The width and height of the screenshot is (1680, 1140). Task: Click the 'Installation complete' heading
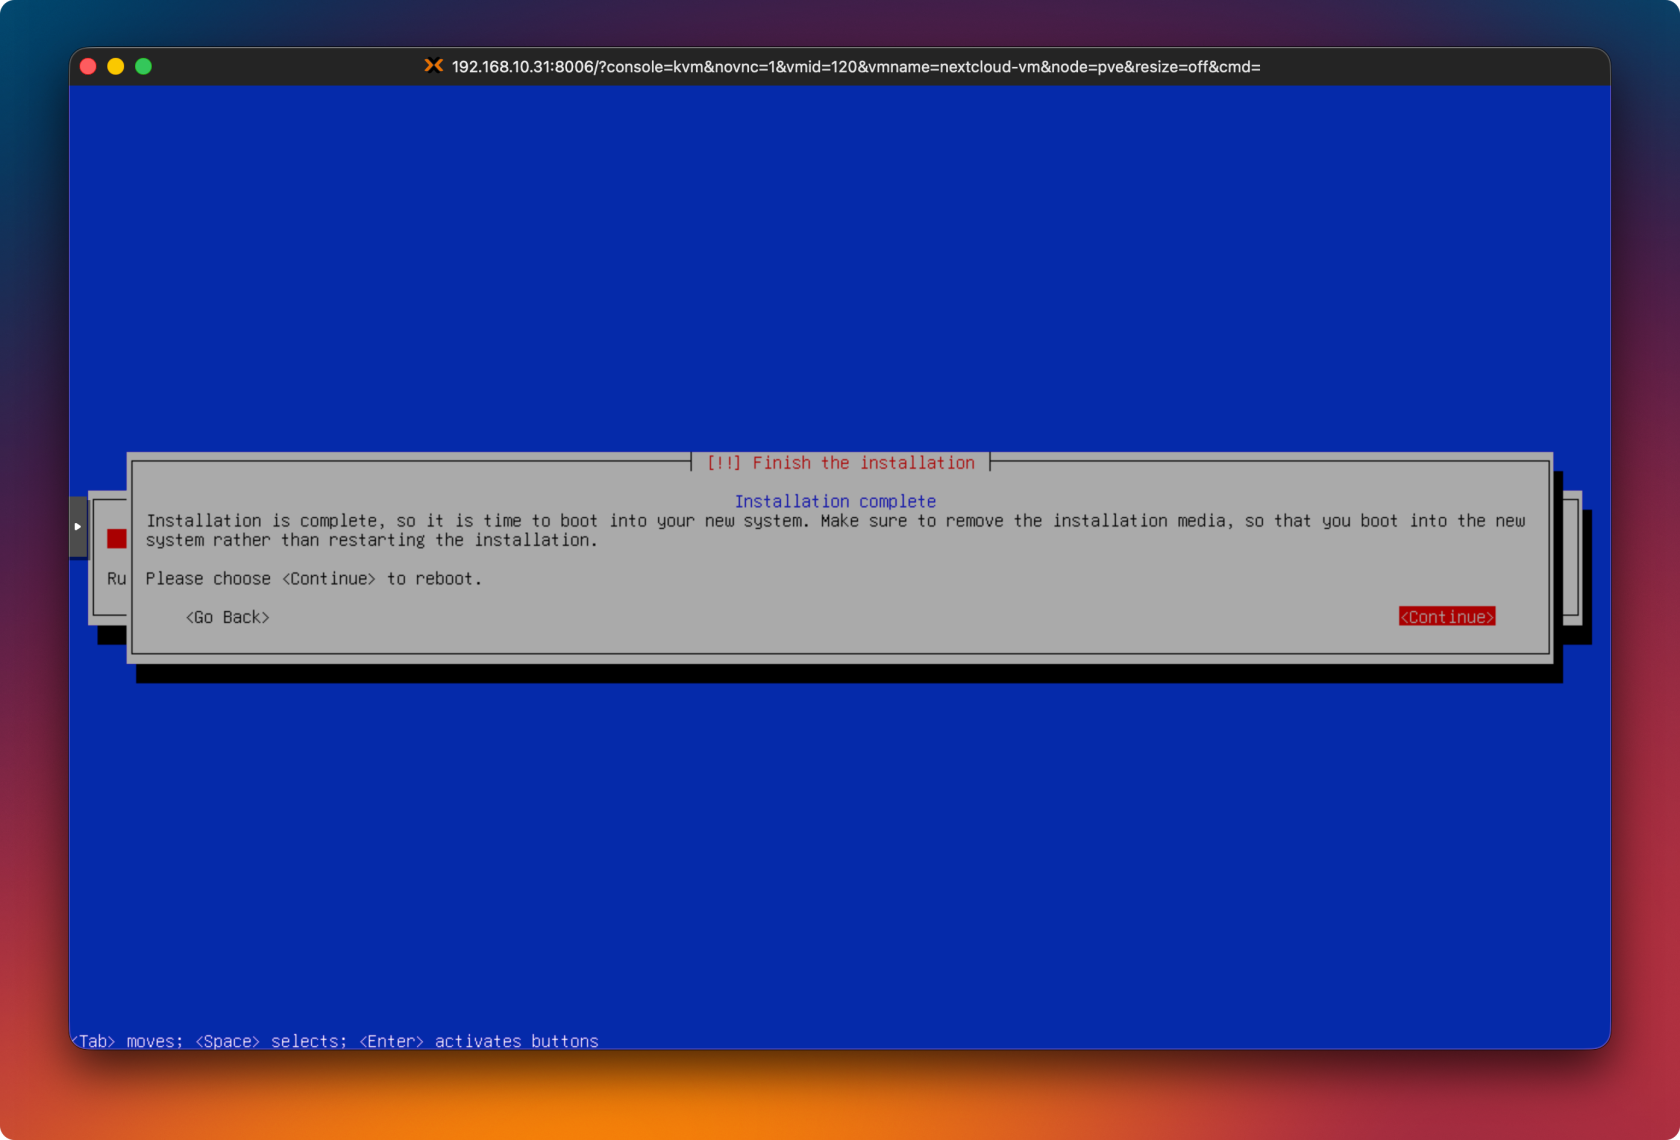coord(835,501)
